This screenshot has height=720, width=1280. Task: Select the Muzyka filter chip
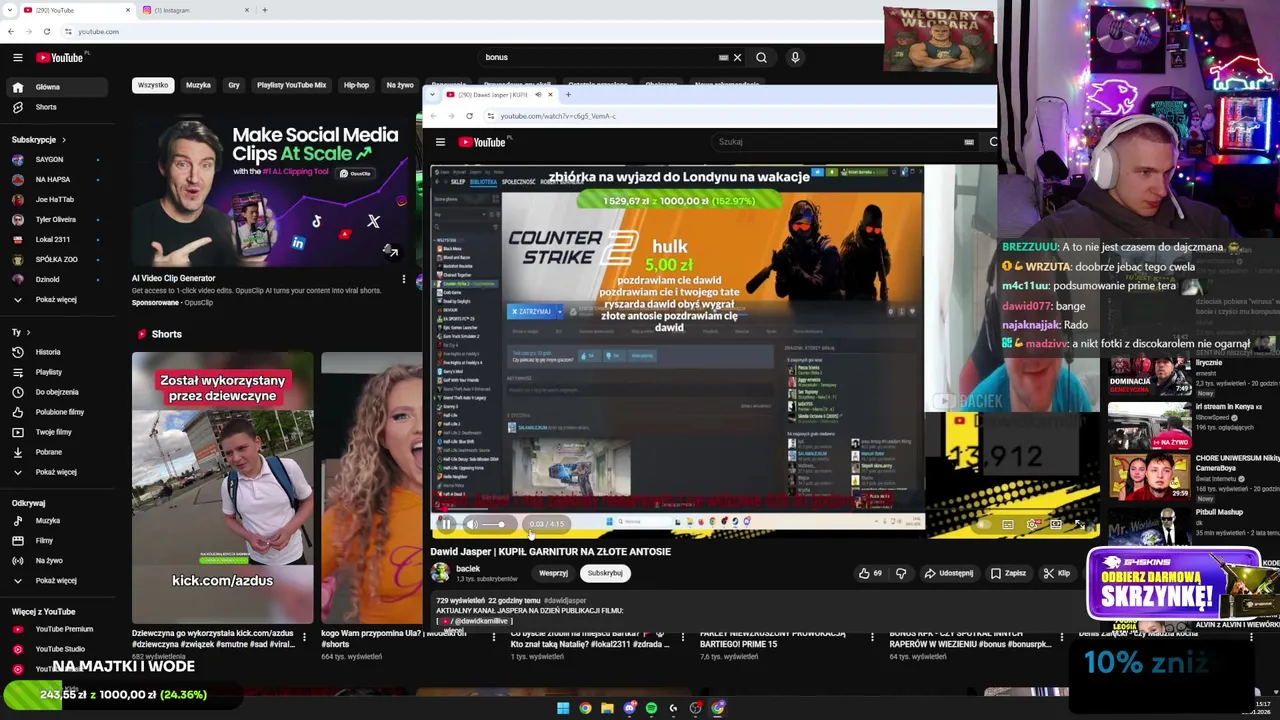pos(198,86)
